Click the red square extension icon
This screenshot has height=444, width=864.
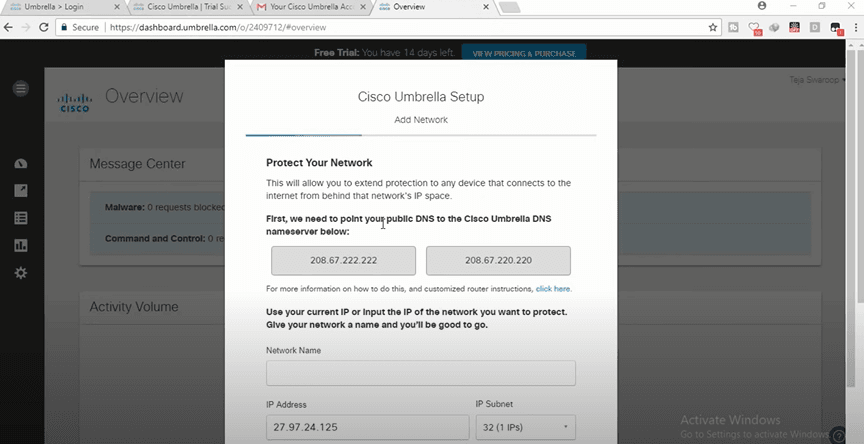(x=794, y=27)
